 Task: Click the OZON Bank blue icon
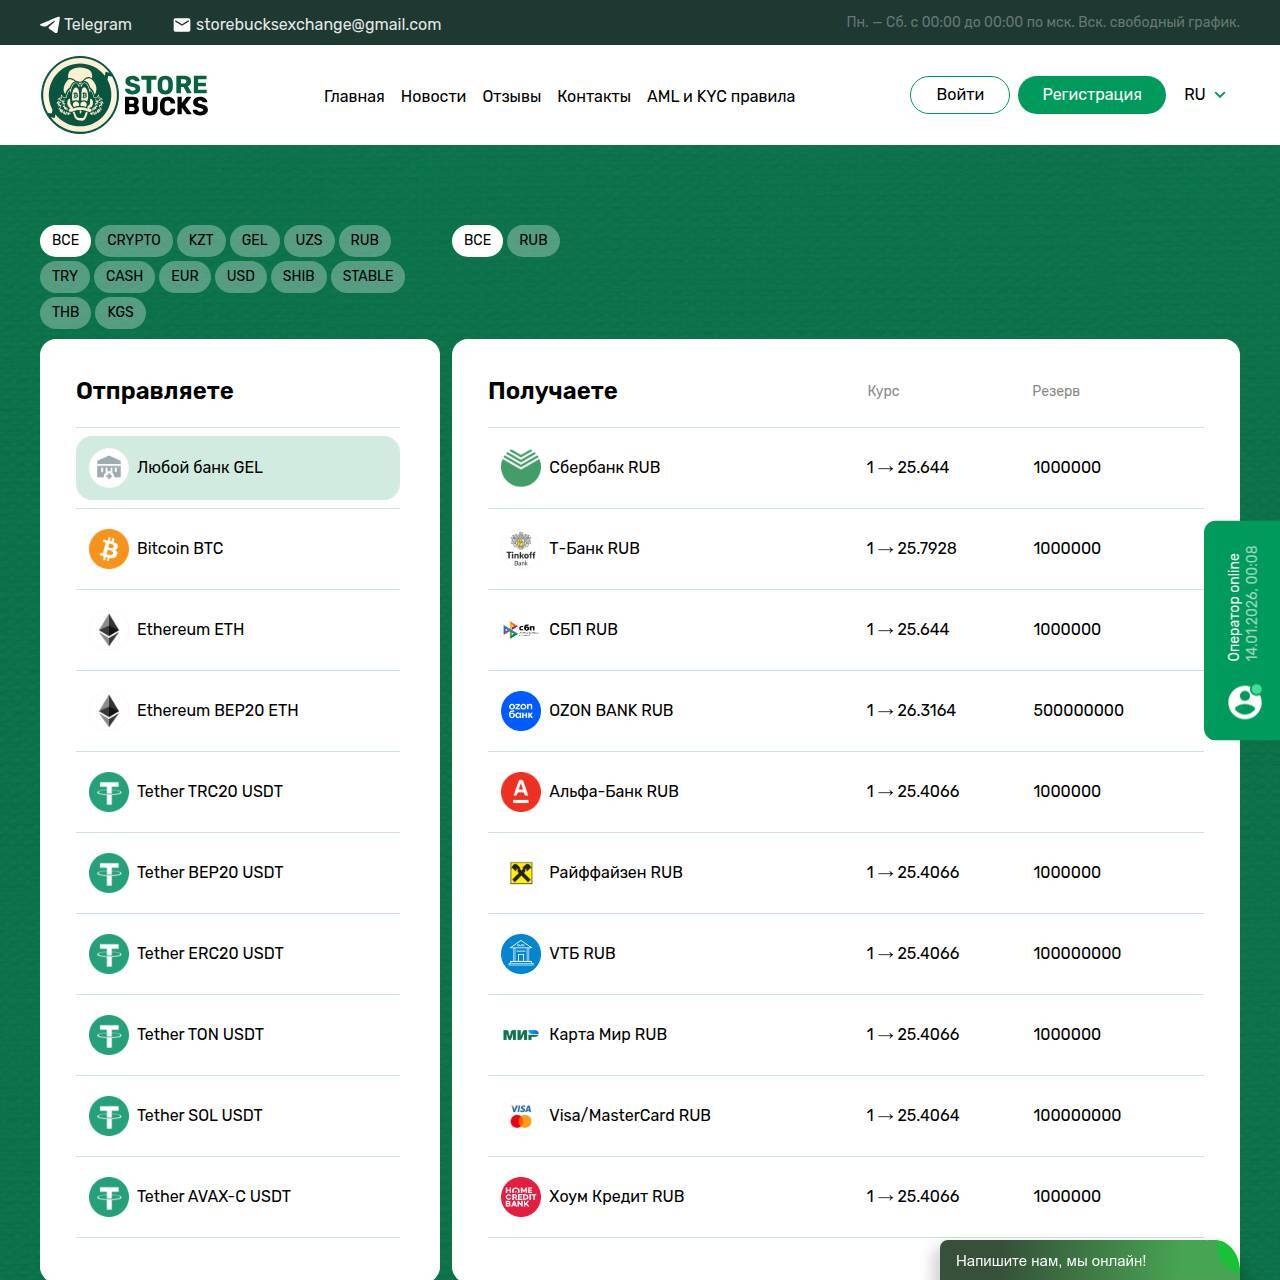coord(520,711)
